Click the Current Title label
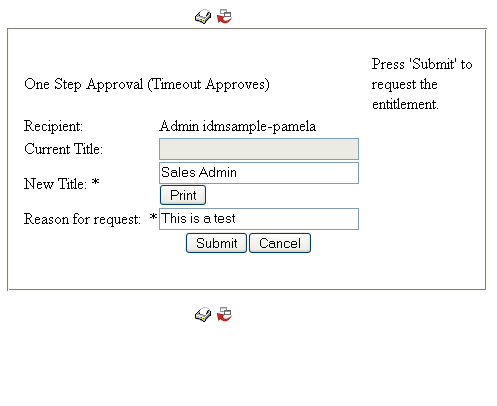This screenshot has width=497, height=406. (63, 149)
